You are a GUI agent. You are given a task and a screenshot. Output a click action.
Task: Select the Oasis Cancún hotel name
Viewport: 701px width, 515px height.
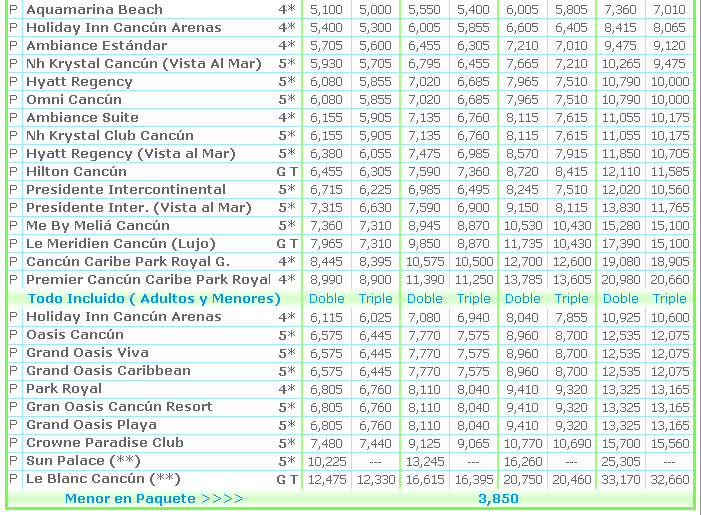(x=75, y=335)
